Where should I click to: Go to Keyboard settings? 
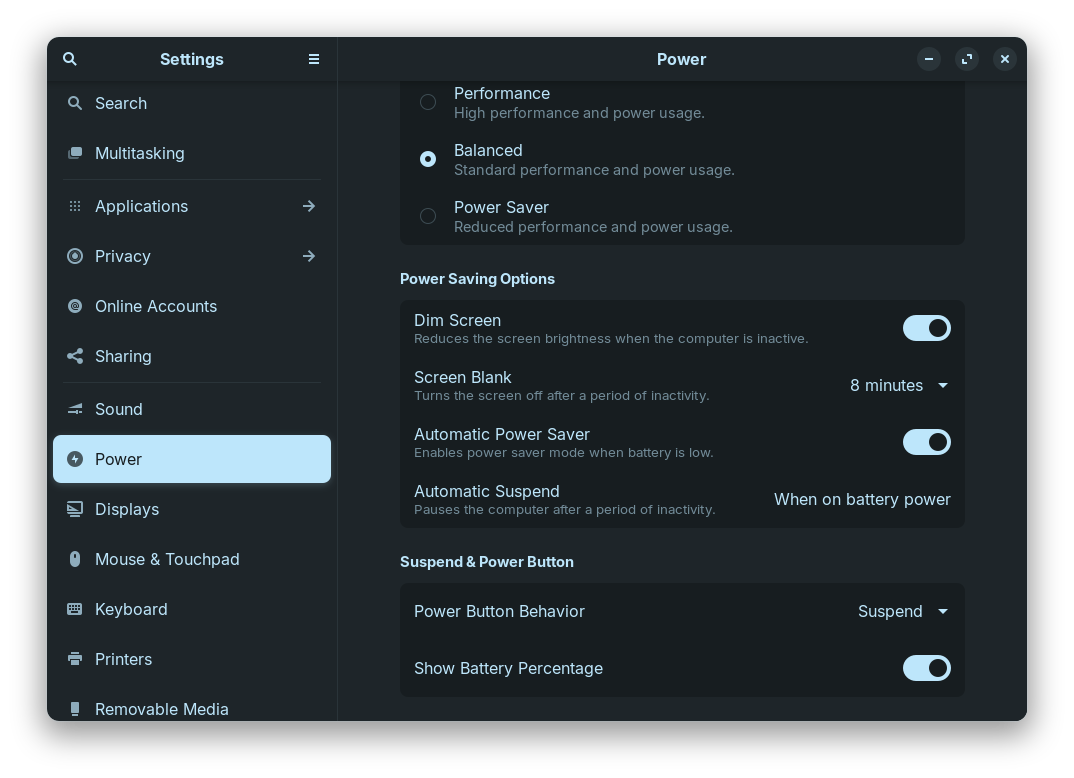pyautogui.click(x=192, y=609)
